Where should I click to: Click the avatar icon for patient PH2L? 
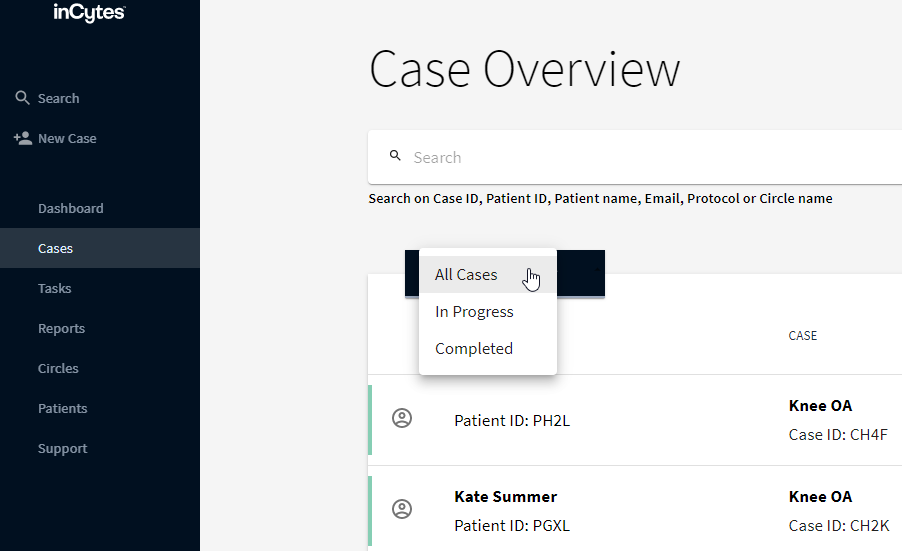(x=402, y=418)
